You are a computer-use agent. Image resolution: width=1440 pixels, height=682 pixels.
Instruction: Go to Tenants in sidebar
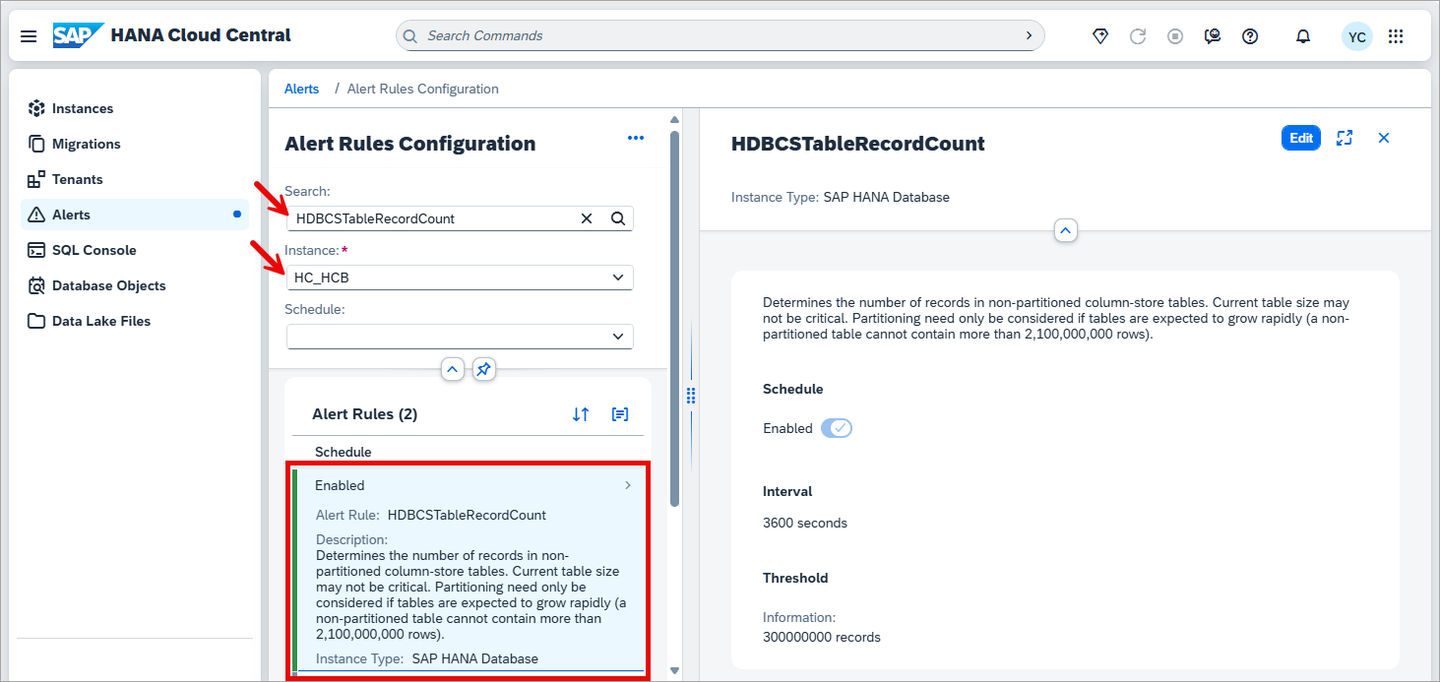pos(135,179)
